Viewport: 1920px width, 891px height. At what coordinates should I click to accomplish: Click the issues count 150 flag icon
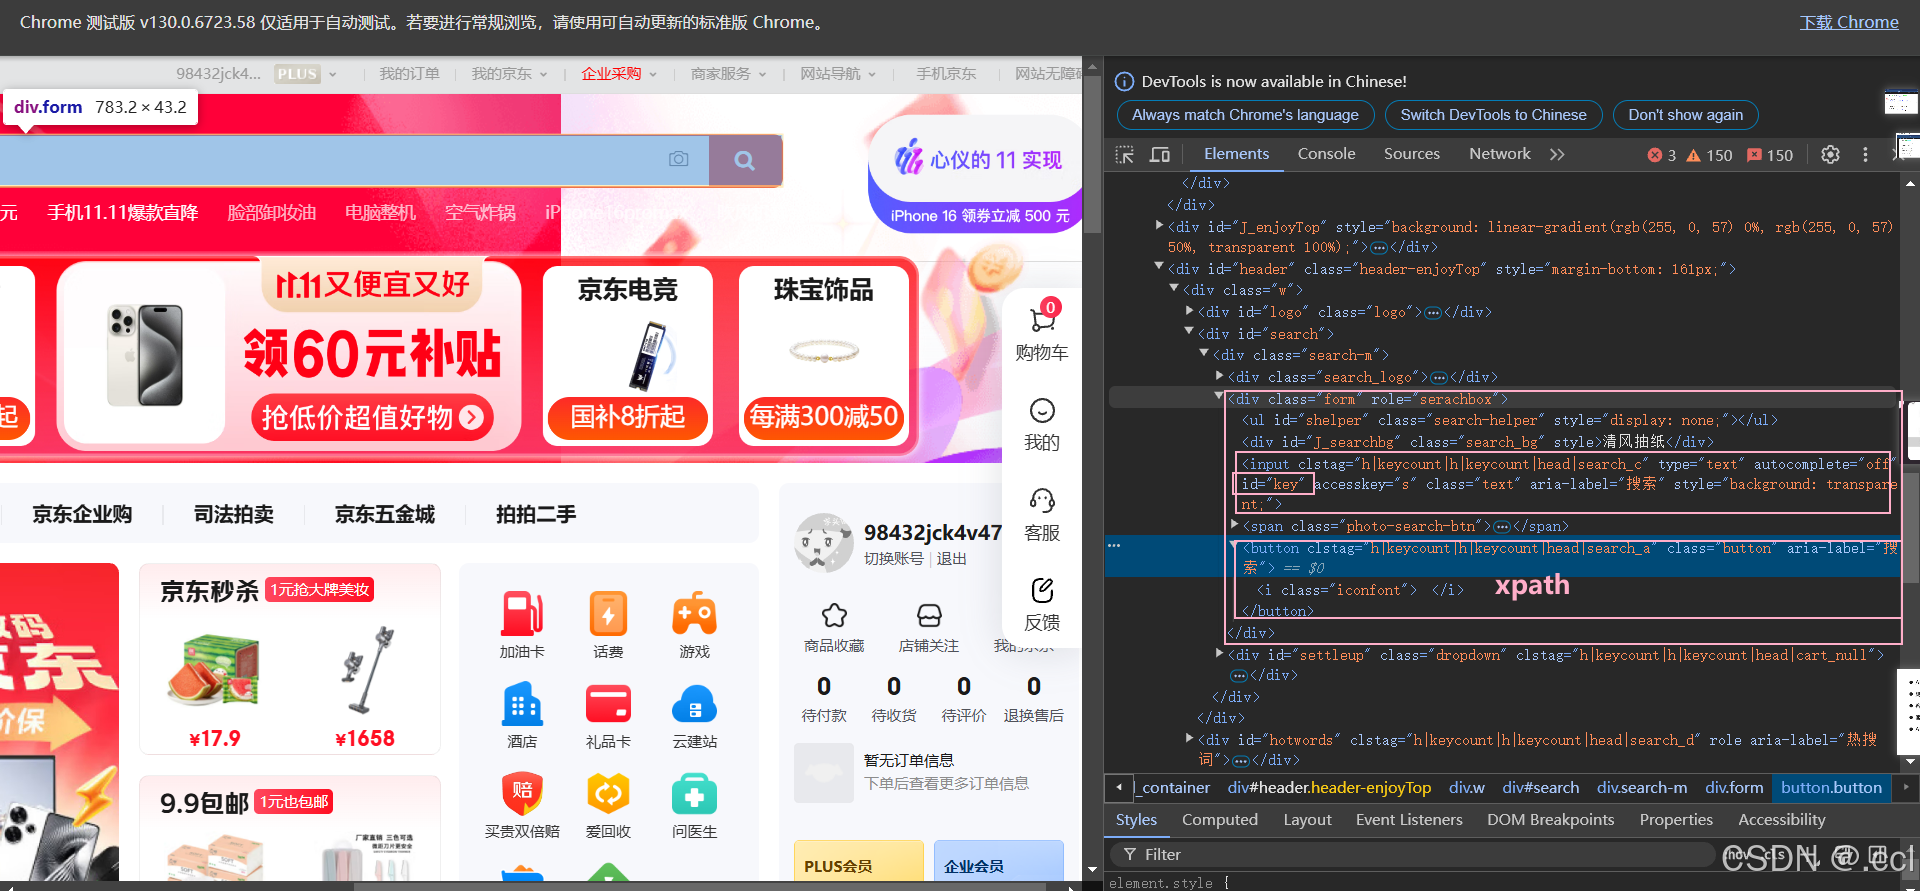point(1770,155)
